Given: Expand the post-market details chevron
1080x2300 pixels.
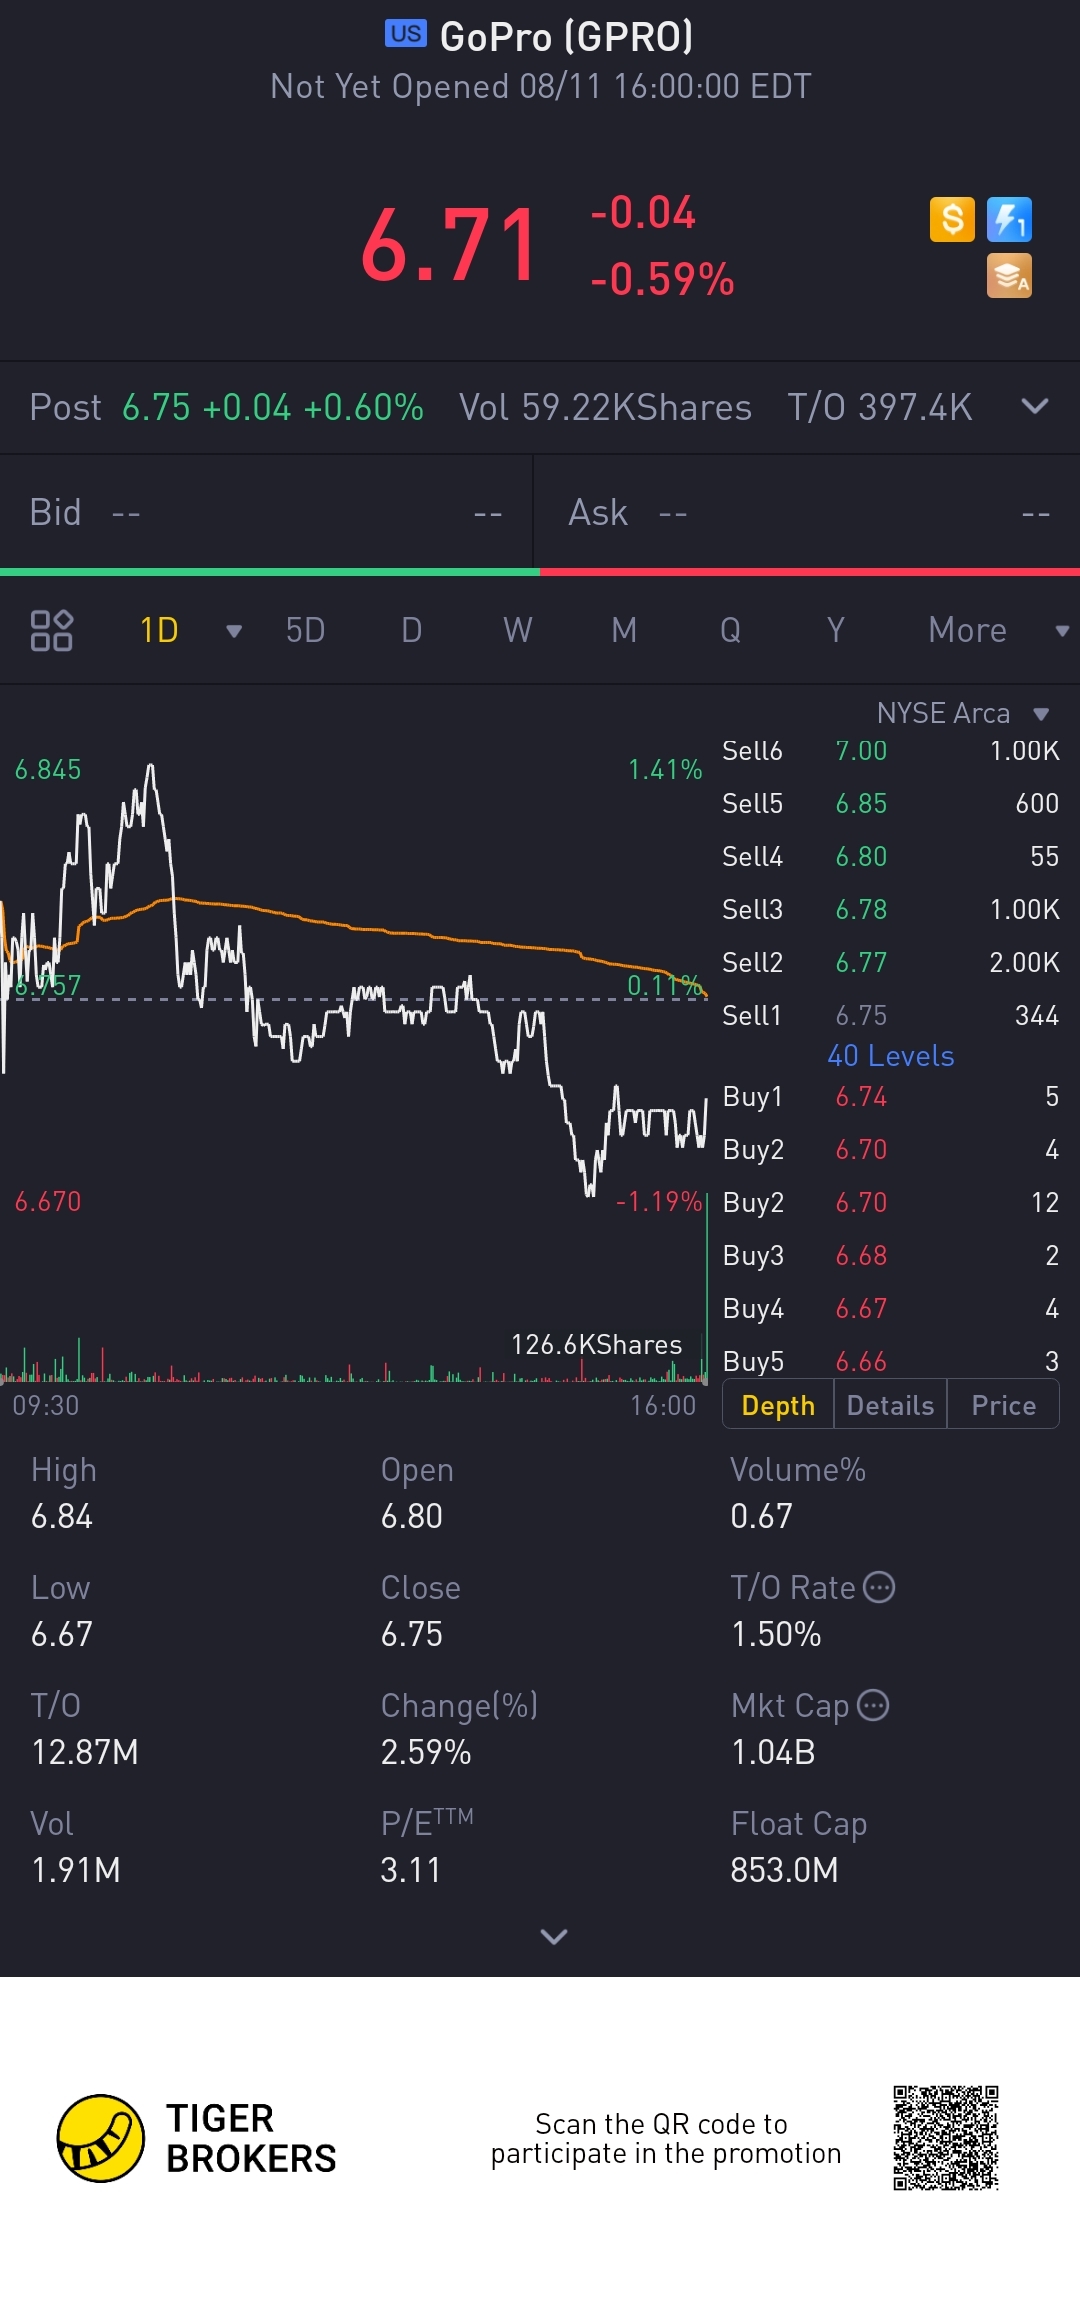Looking at the screenshot, I should 1035,406.
